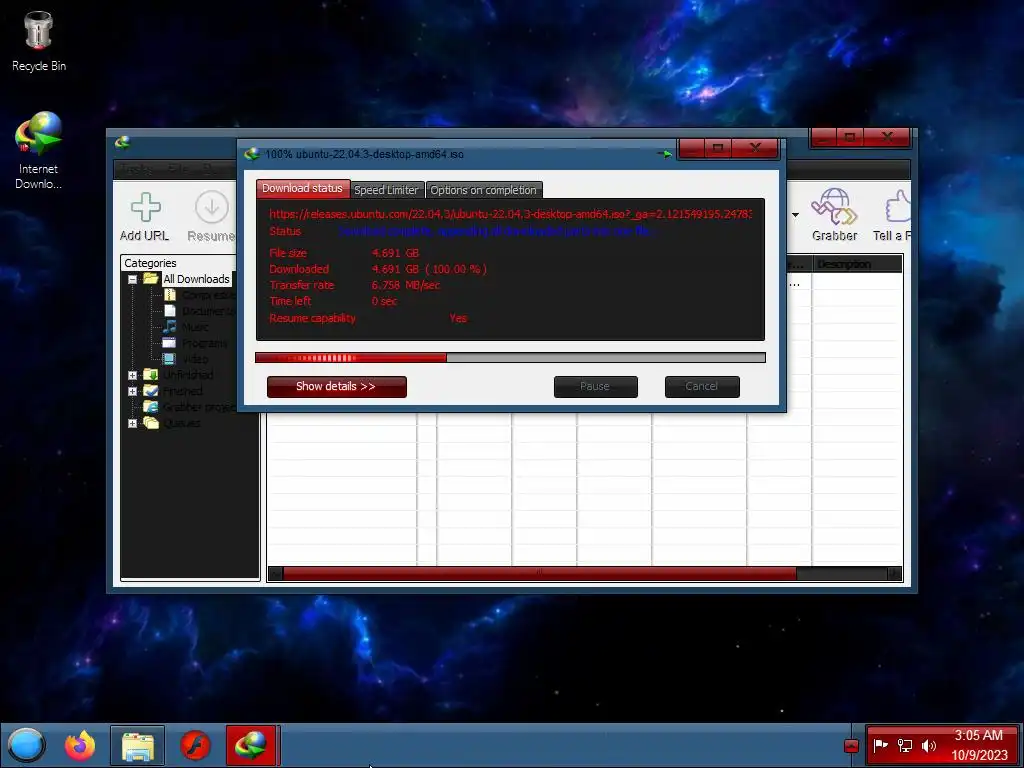Click the Pause button
Screen dimensions: 1024x768
coord(595,387)
